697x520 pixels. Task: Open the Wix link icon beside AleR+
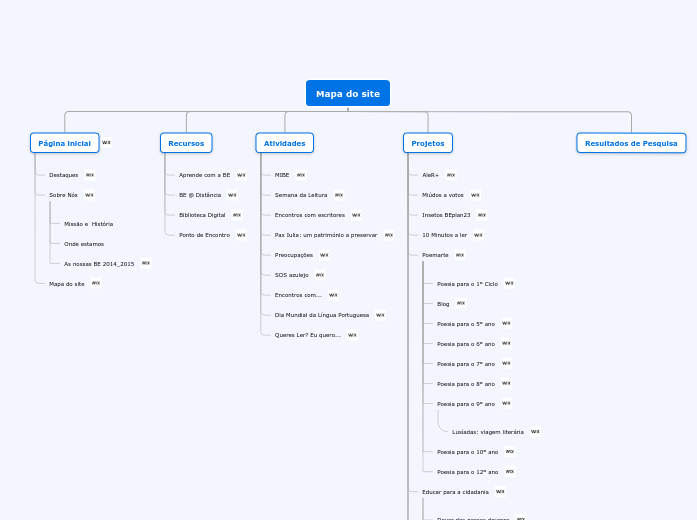point(451,175)
